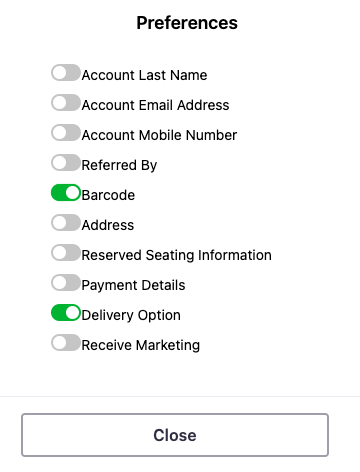Image resolution: width=360 pixels, height=472 pixels.
Task: Click the 'Receive Marketing' label text
Action: tap(141, 345)
